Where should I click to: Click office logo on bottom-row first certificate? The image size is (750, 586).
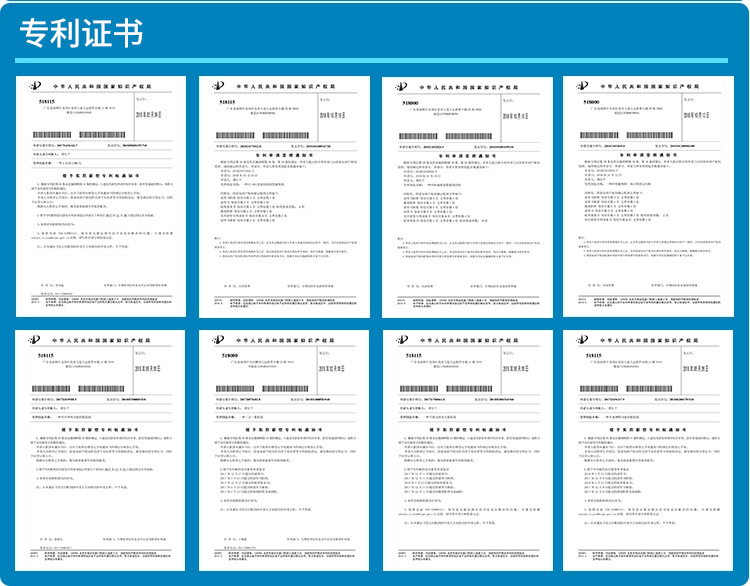(x=34, y=340)
